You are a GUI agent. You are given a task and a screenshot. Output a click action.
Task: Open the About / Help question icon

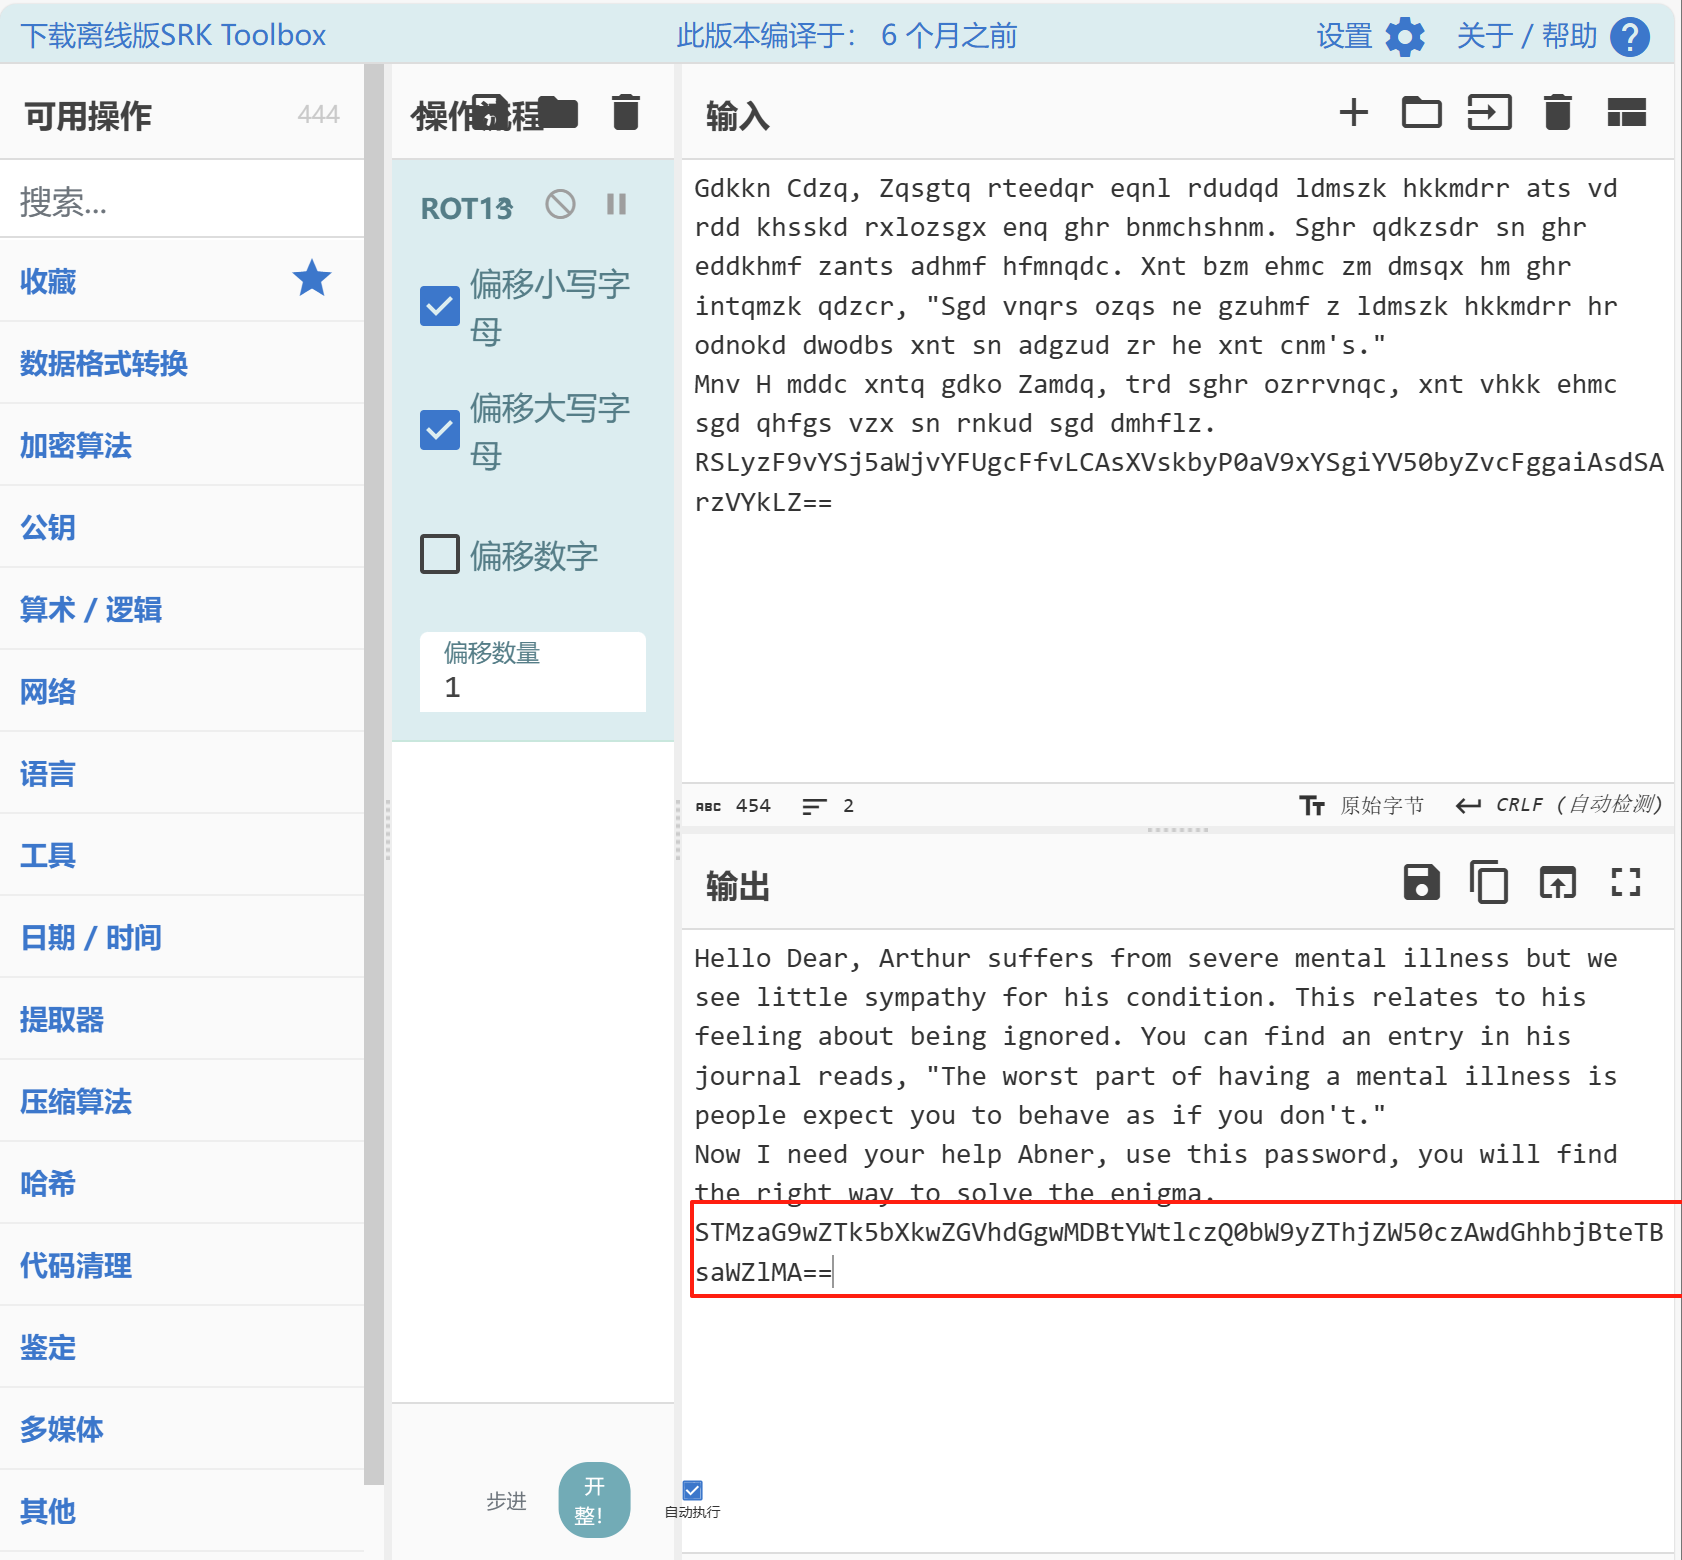(1629, 37)
